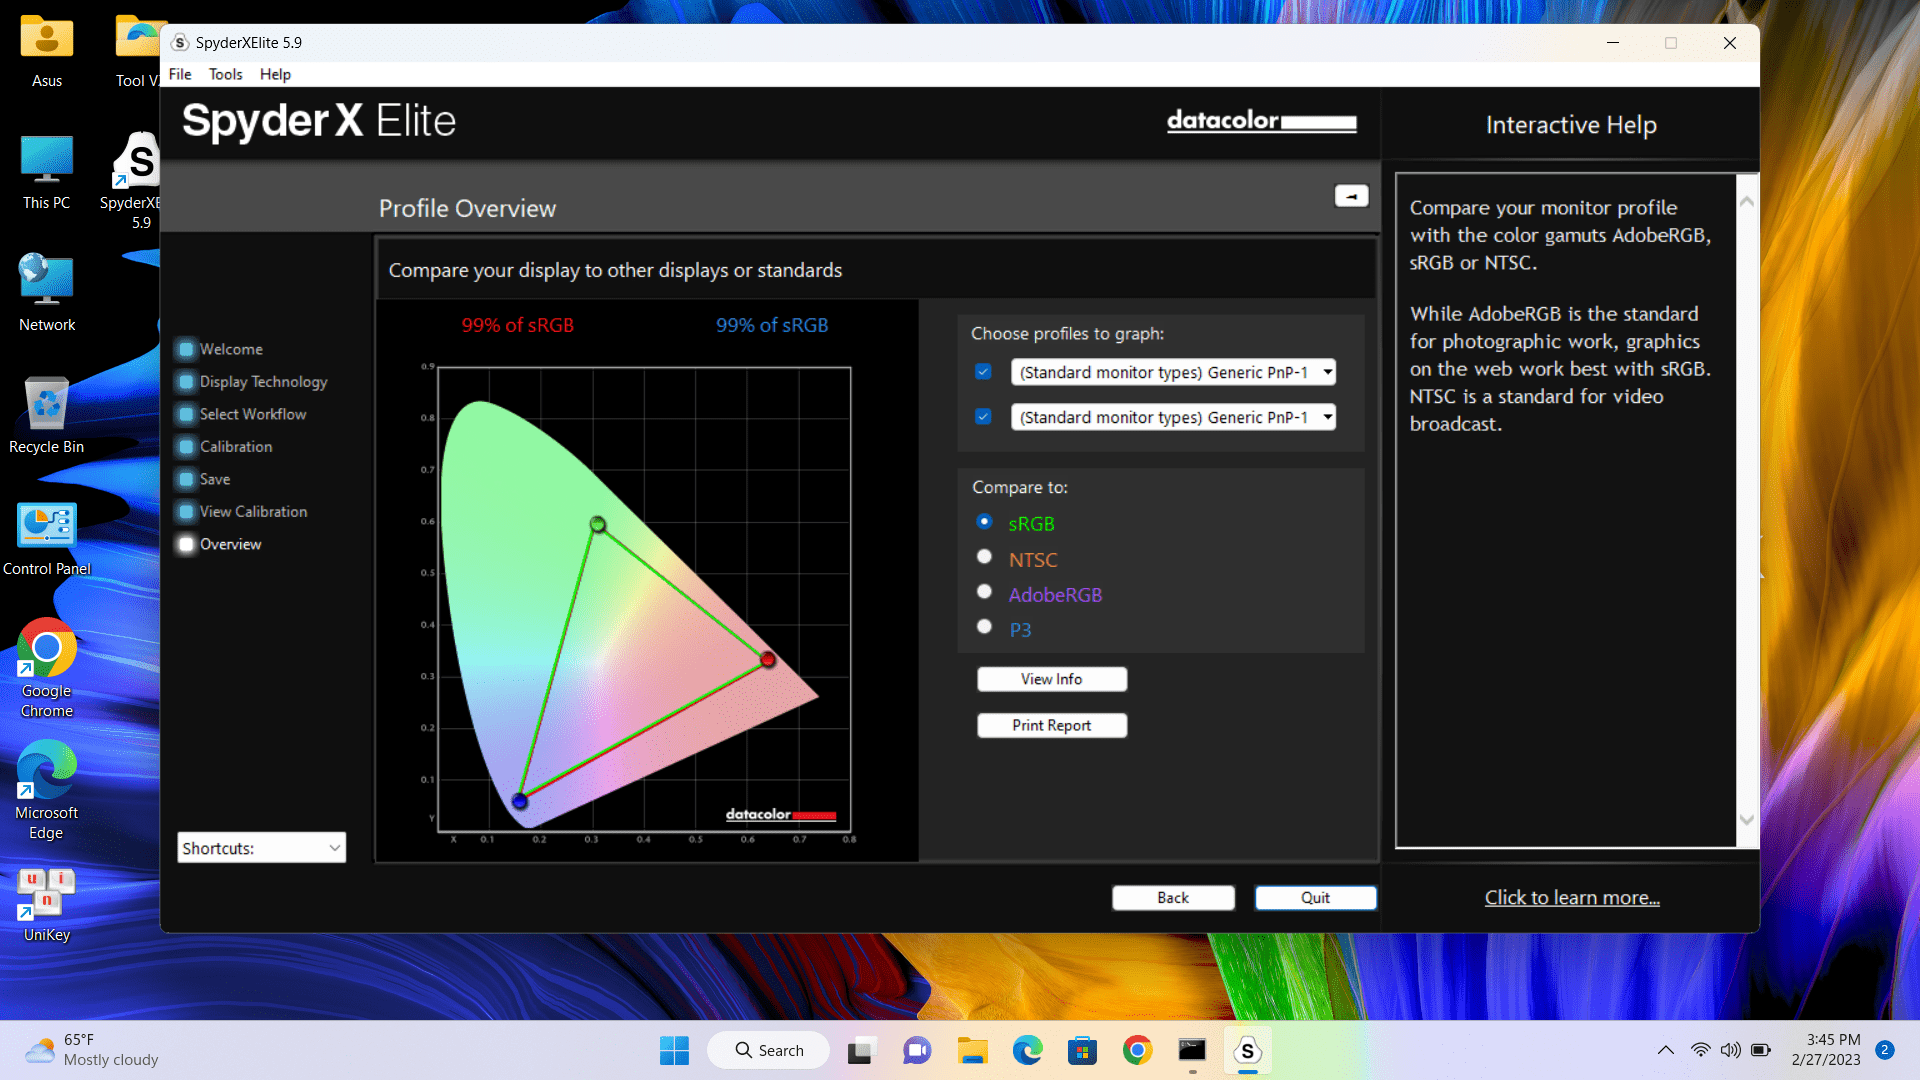Click the Quit button

[x=1315, y=898]
